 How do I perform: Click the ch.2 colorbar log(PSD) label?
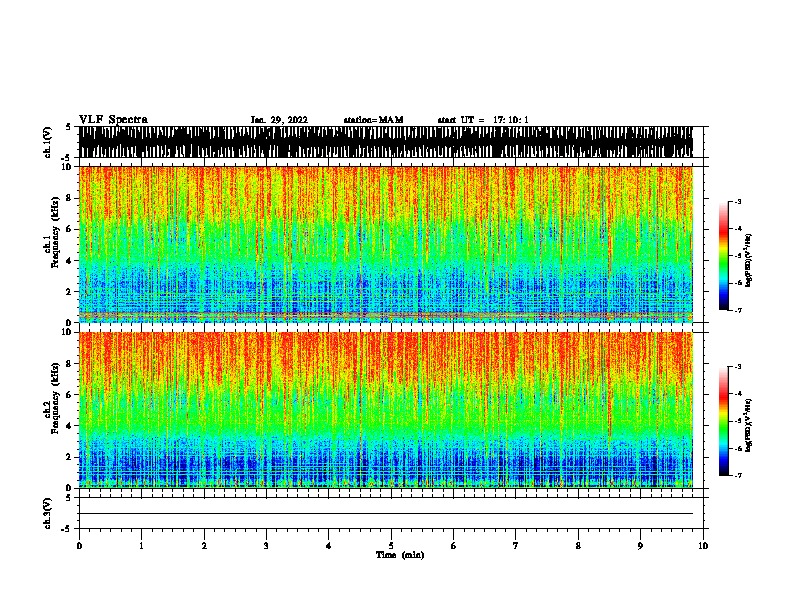click(748, 425)
